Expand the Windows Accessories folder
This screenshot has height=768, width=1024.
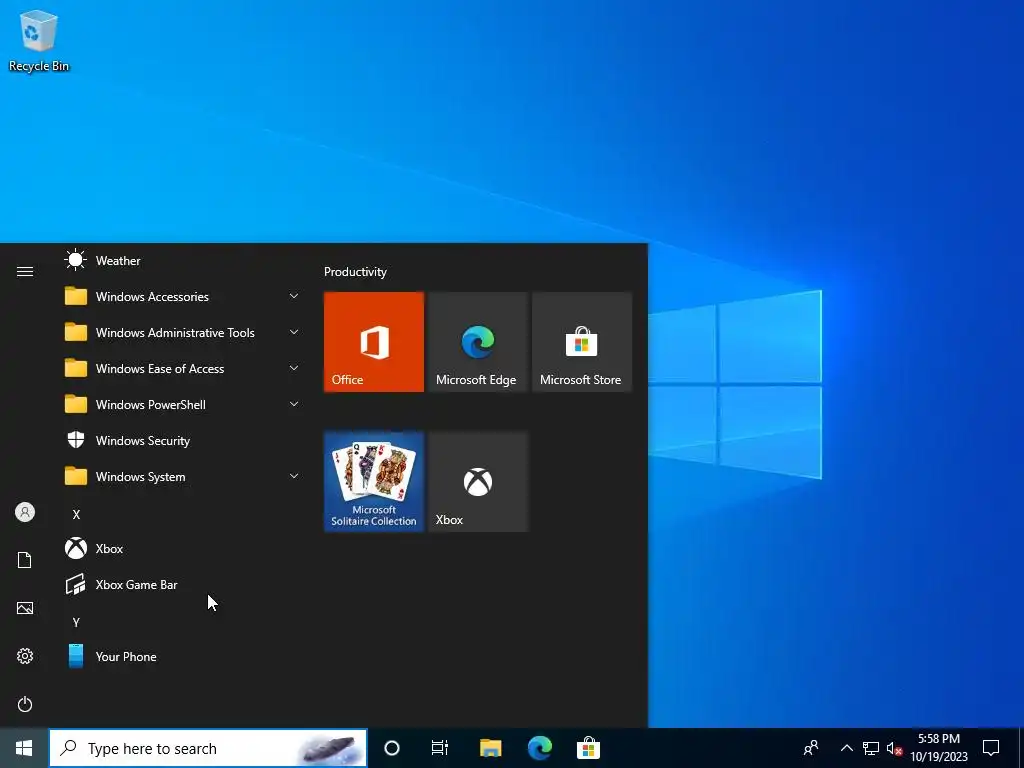[182, 296]
